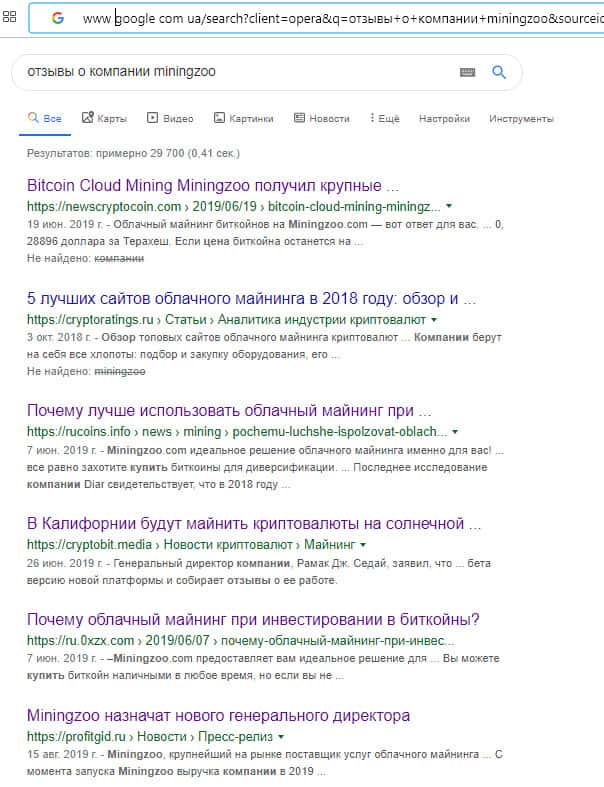Click the browser address bar URL field
604x787 pixels.
[x=317, y=19]
